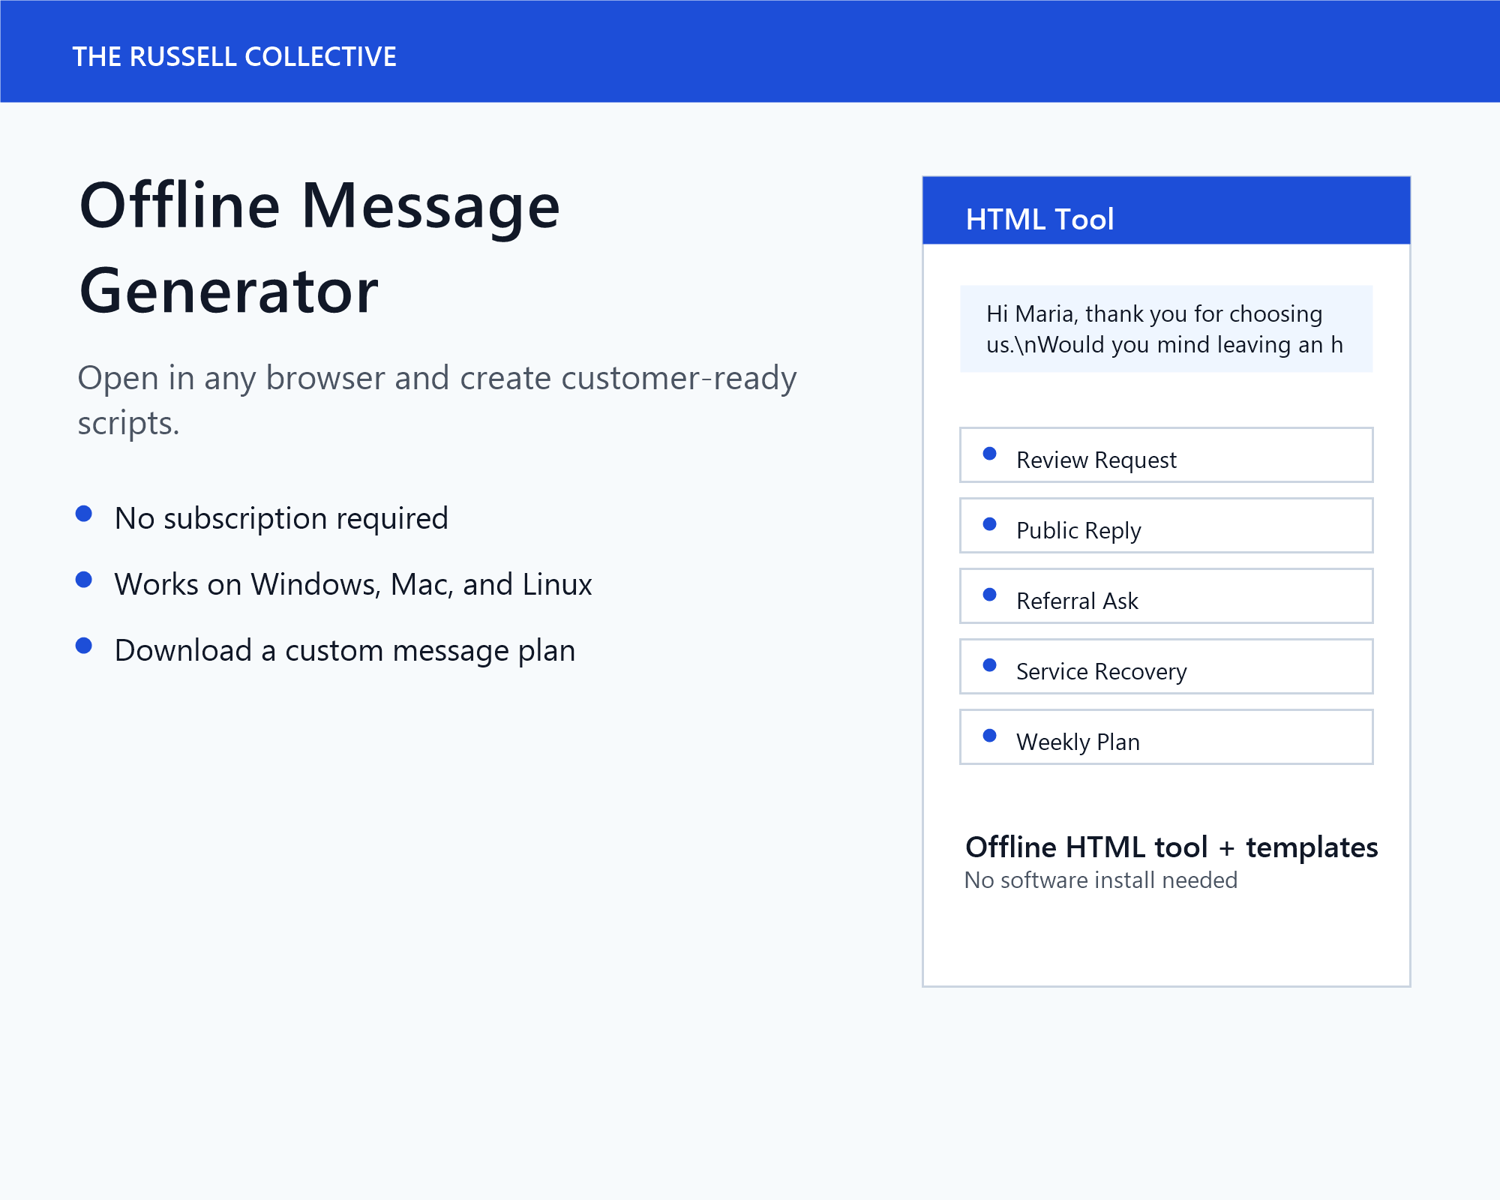Click 'Download a custom message plan'
The image size is (1500, 1200).
tap(345, 650)
